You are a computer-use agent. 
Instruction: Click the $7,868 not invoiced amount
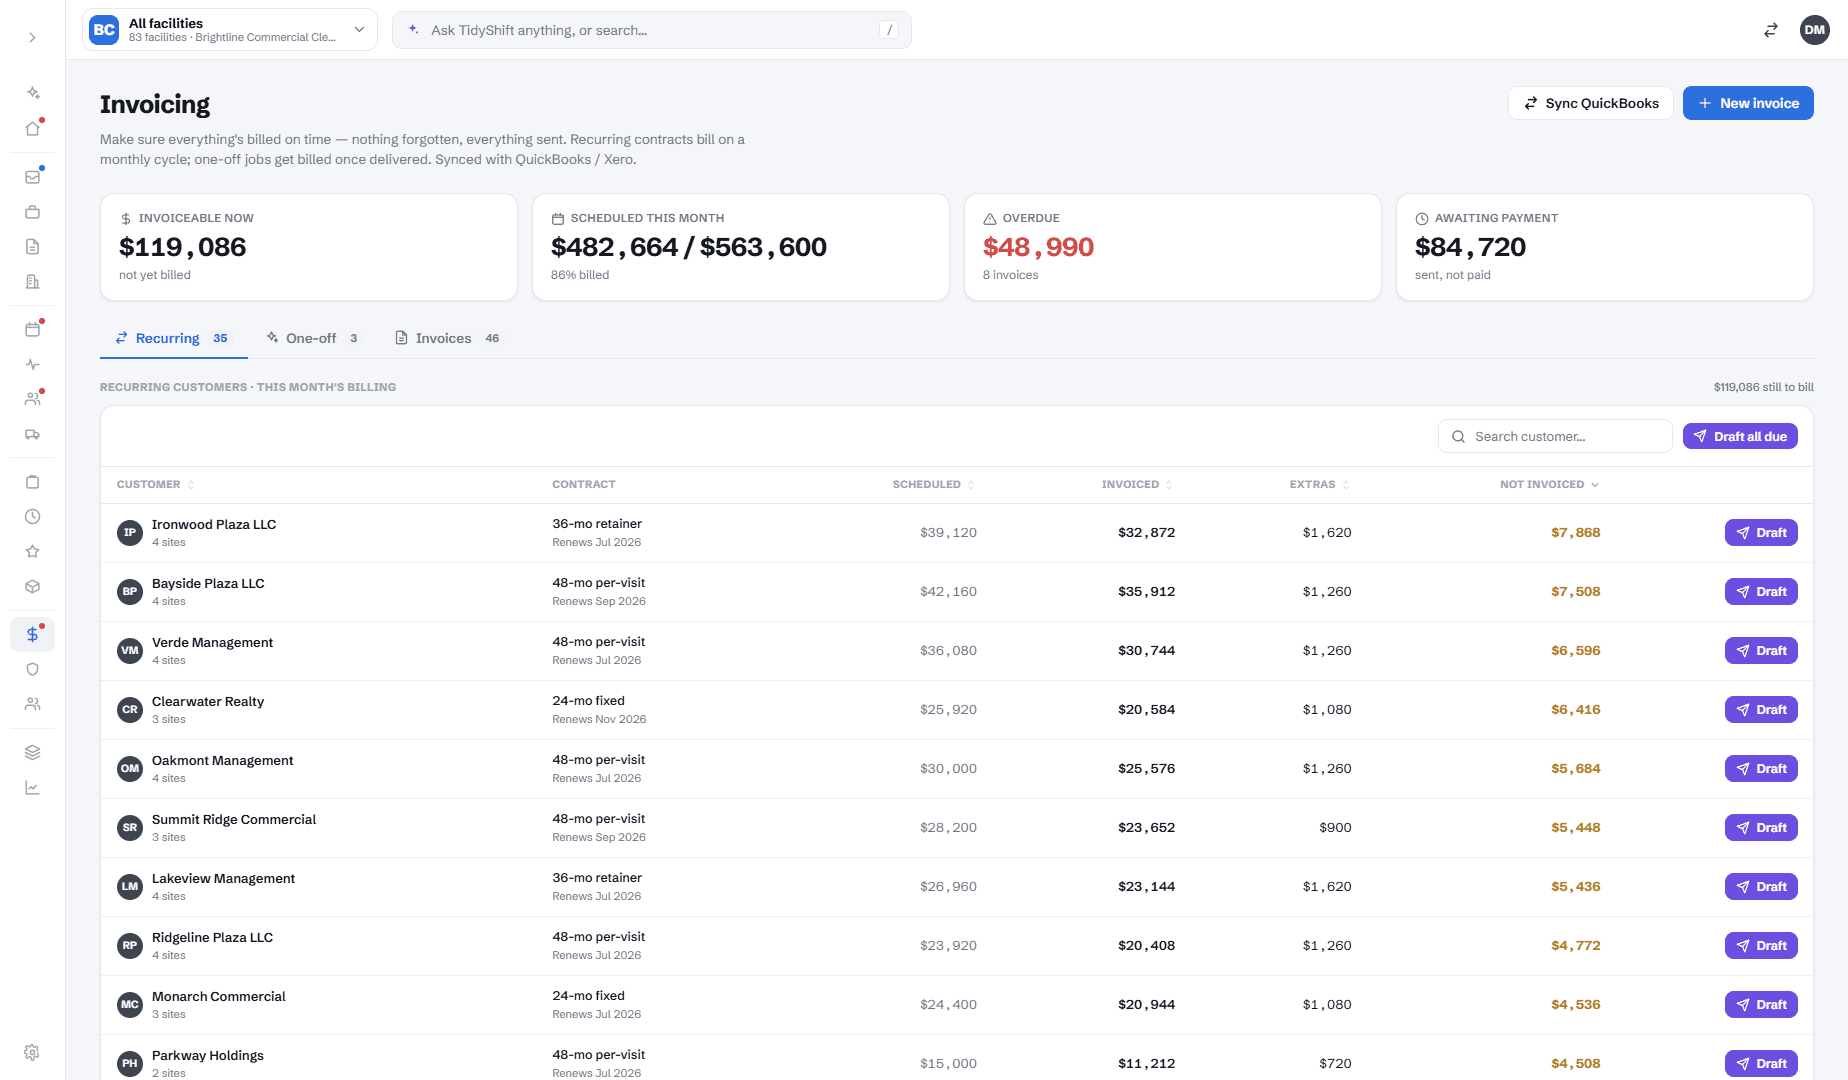click(x=1575, y=533)
